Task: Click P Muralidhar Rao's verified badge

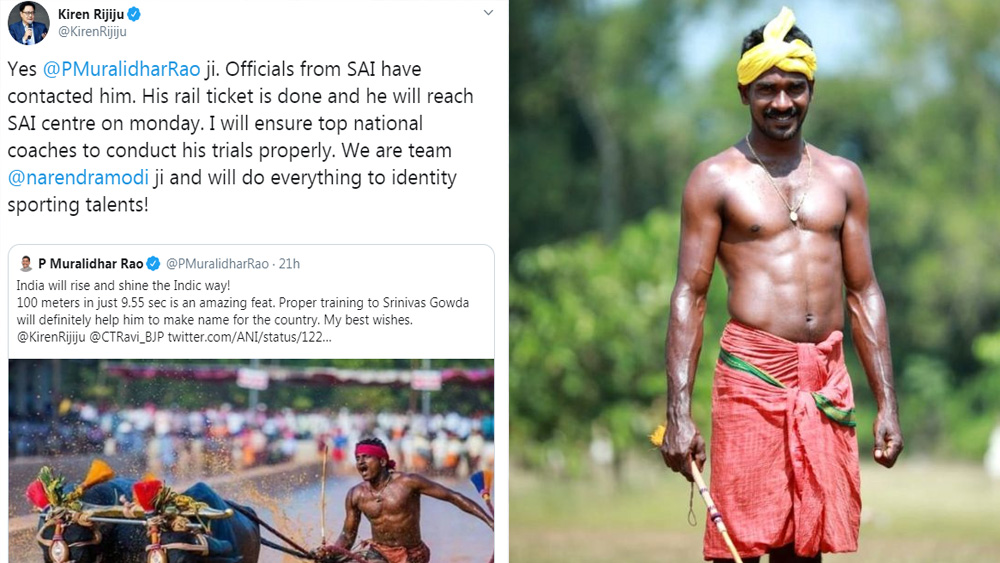Action: 153,263
